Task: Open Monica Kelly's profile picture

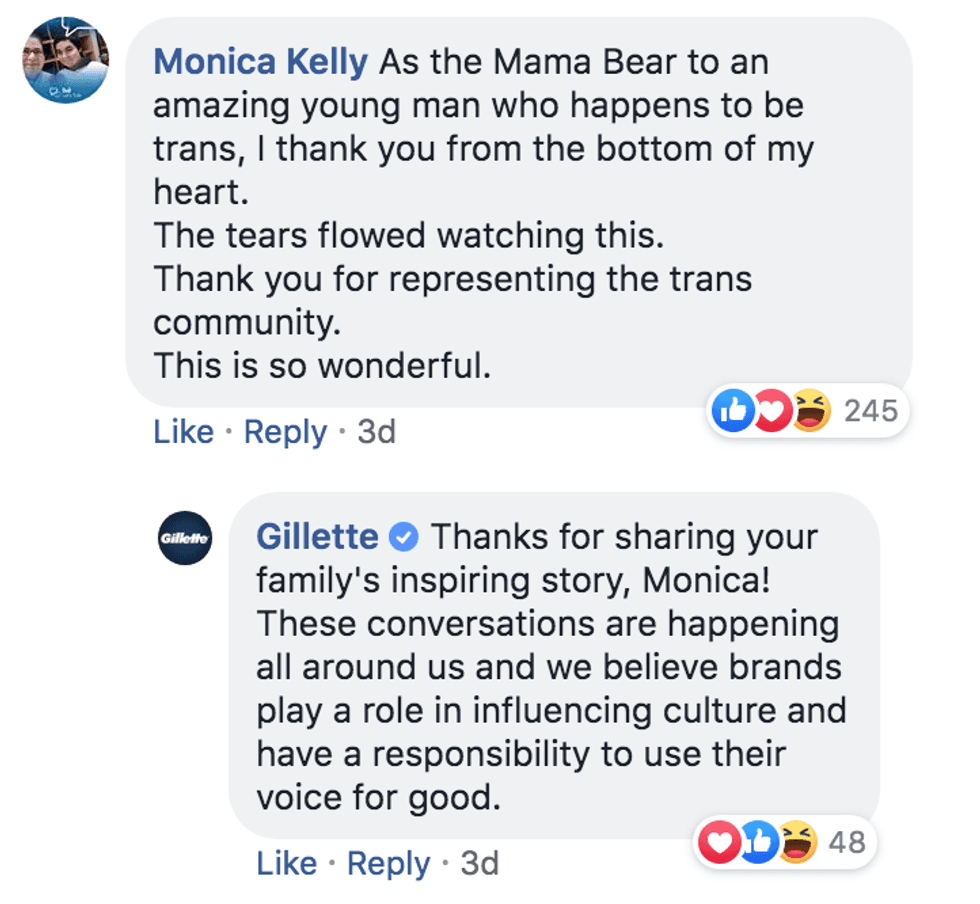Action: pos(65,60)
